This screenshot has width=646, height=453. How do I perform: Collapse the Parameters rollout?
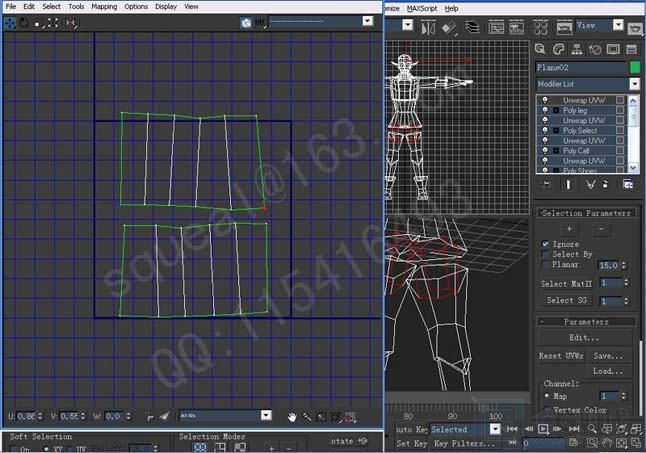pos(585,322)
